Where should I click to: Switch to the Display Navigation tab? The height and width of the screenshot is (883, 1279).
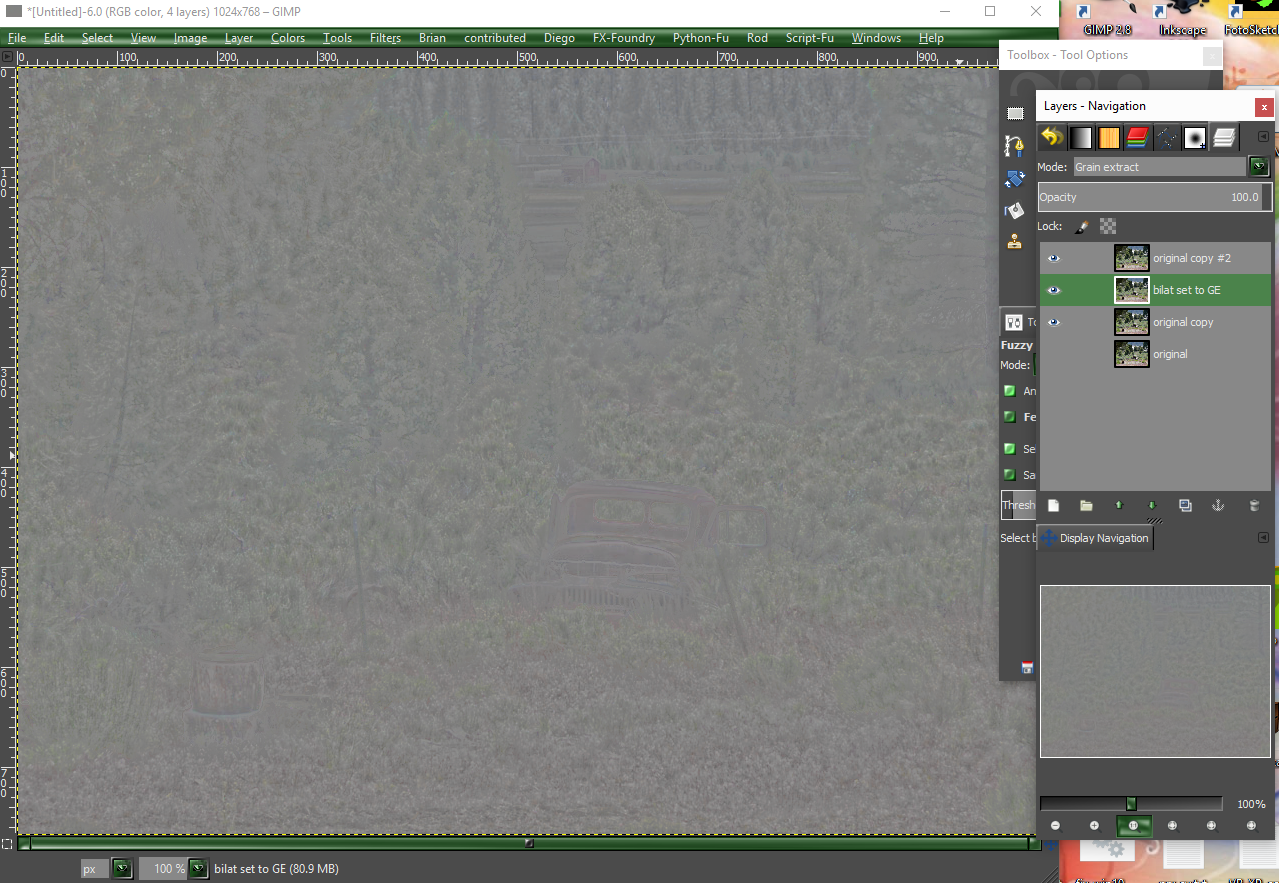[1096, 538]
